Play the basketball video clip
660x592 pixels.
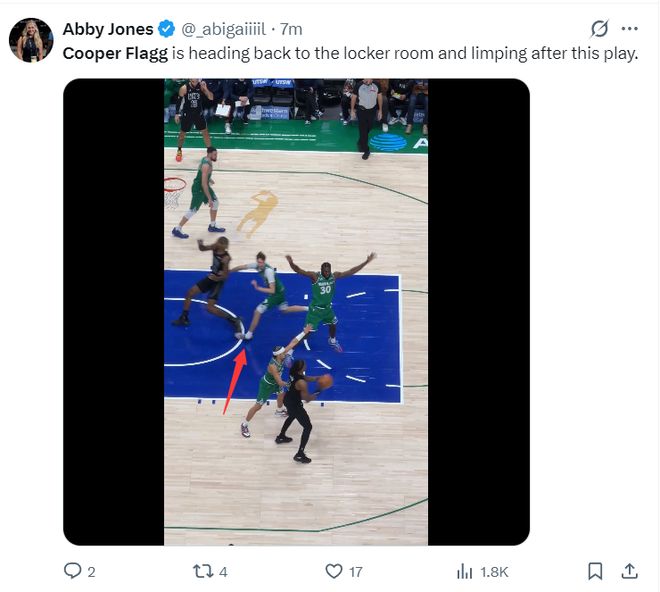pos(296,312)
